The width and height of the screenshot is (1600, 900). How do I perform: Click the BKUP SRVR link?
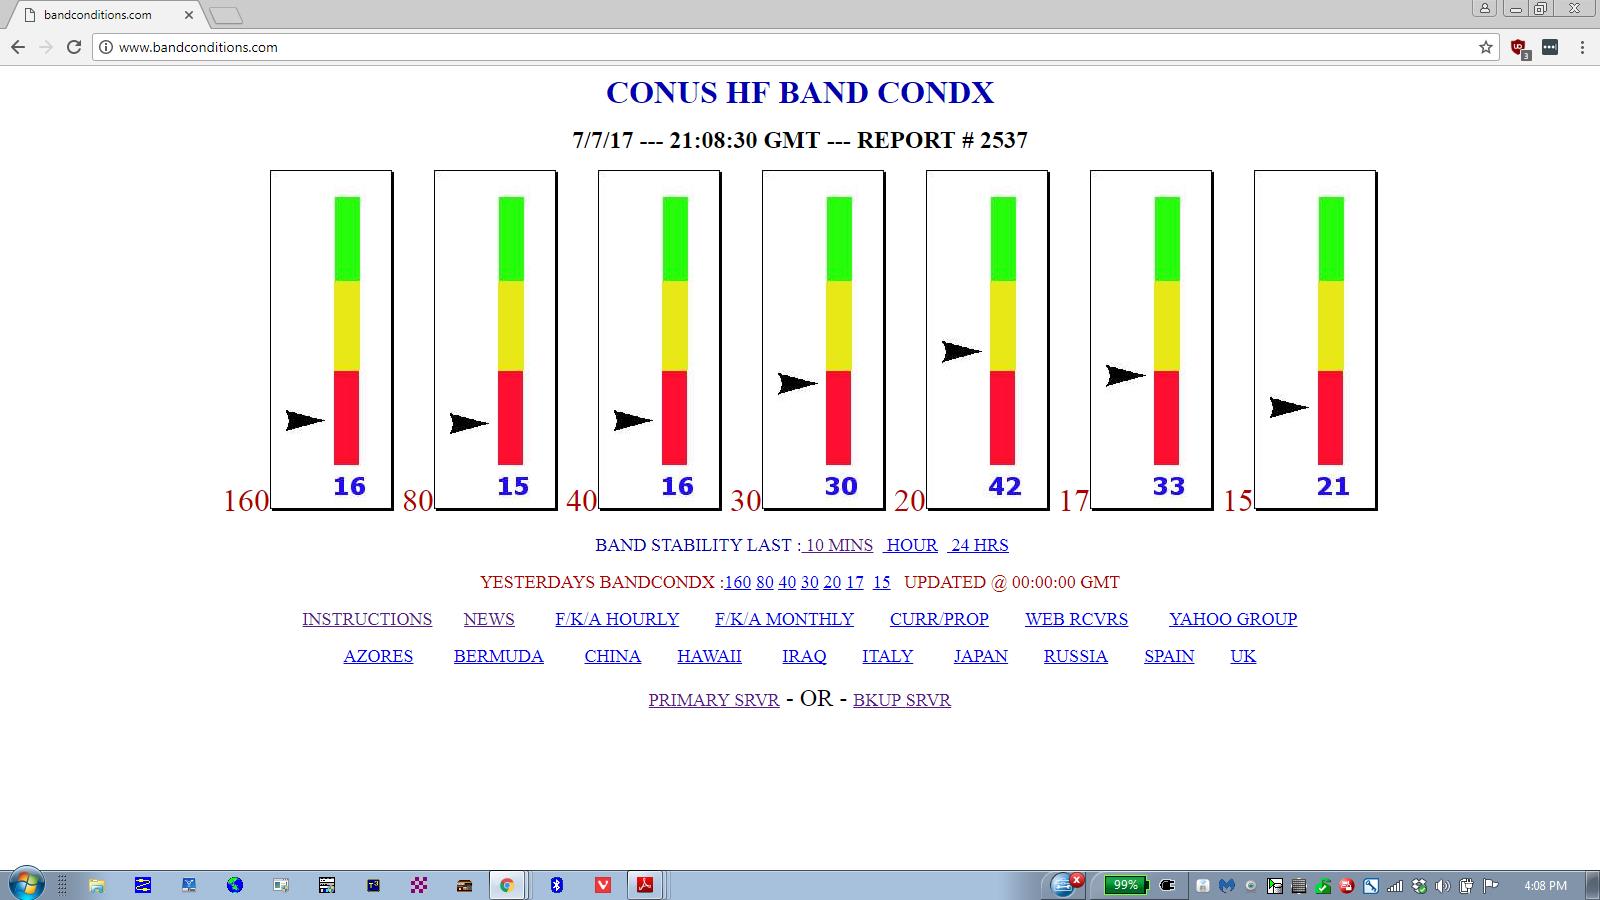[901, 700]
